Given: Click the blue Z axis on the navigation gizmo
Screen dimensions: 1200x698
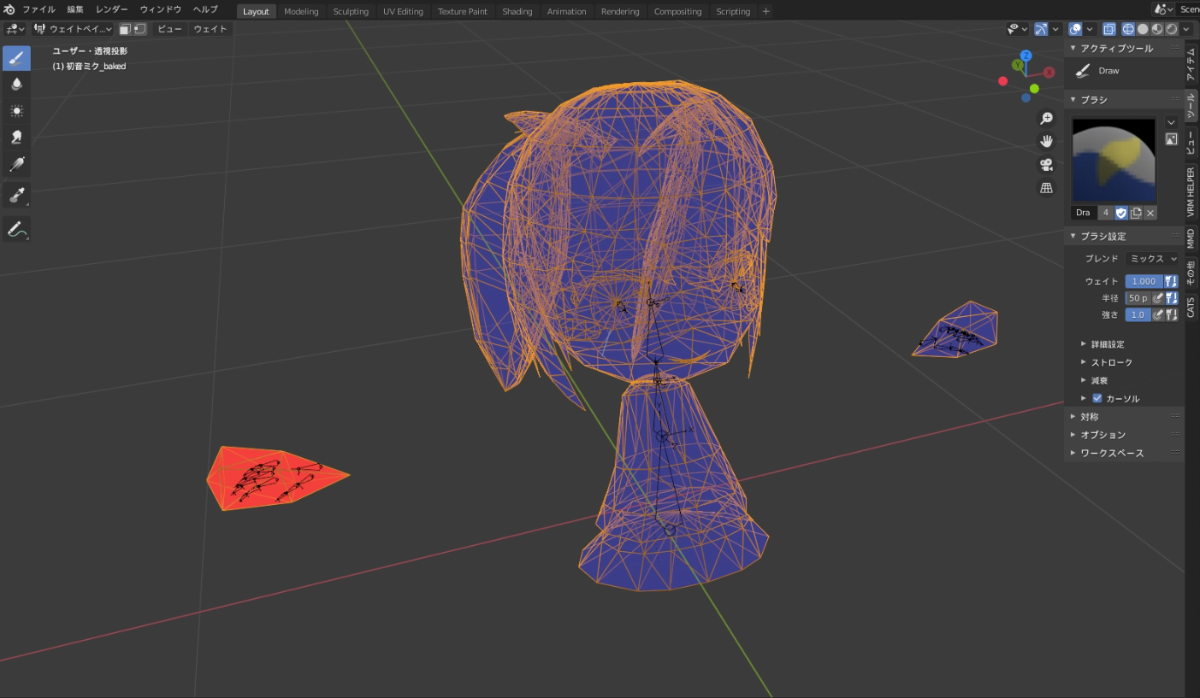Looking at the screenshot, I should (1026, 56).
